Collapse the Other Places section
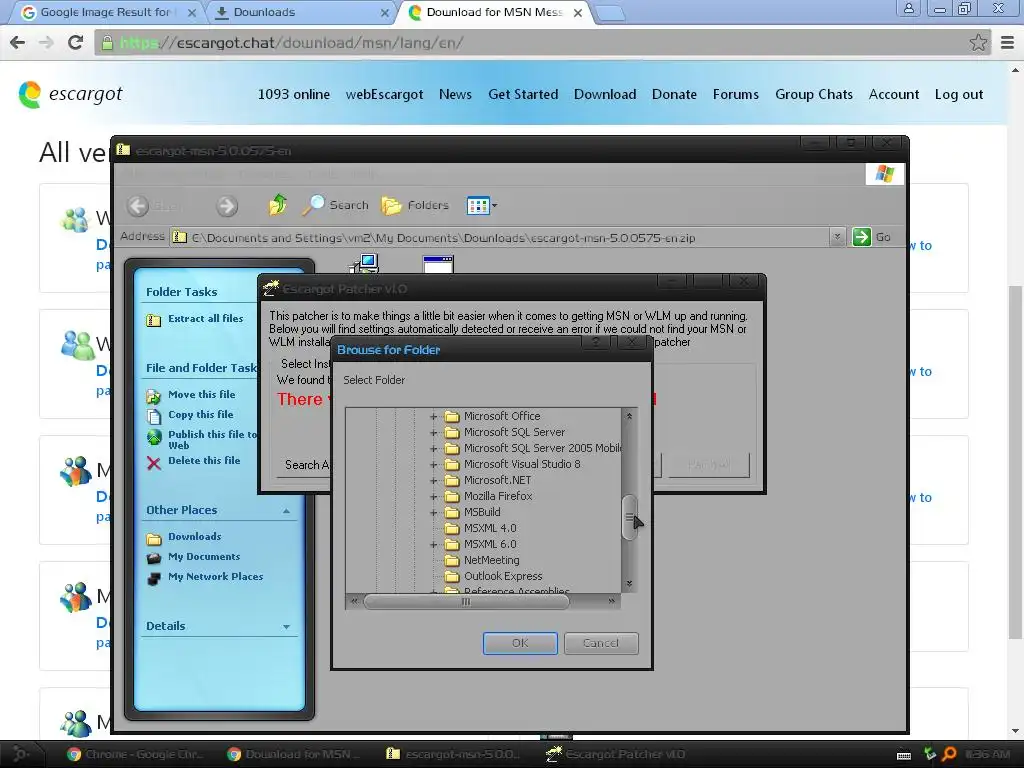Screen dimensions: 1024x768 coord(286,510)
